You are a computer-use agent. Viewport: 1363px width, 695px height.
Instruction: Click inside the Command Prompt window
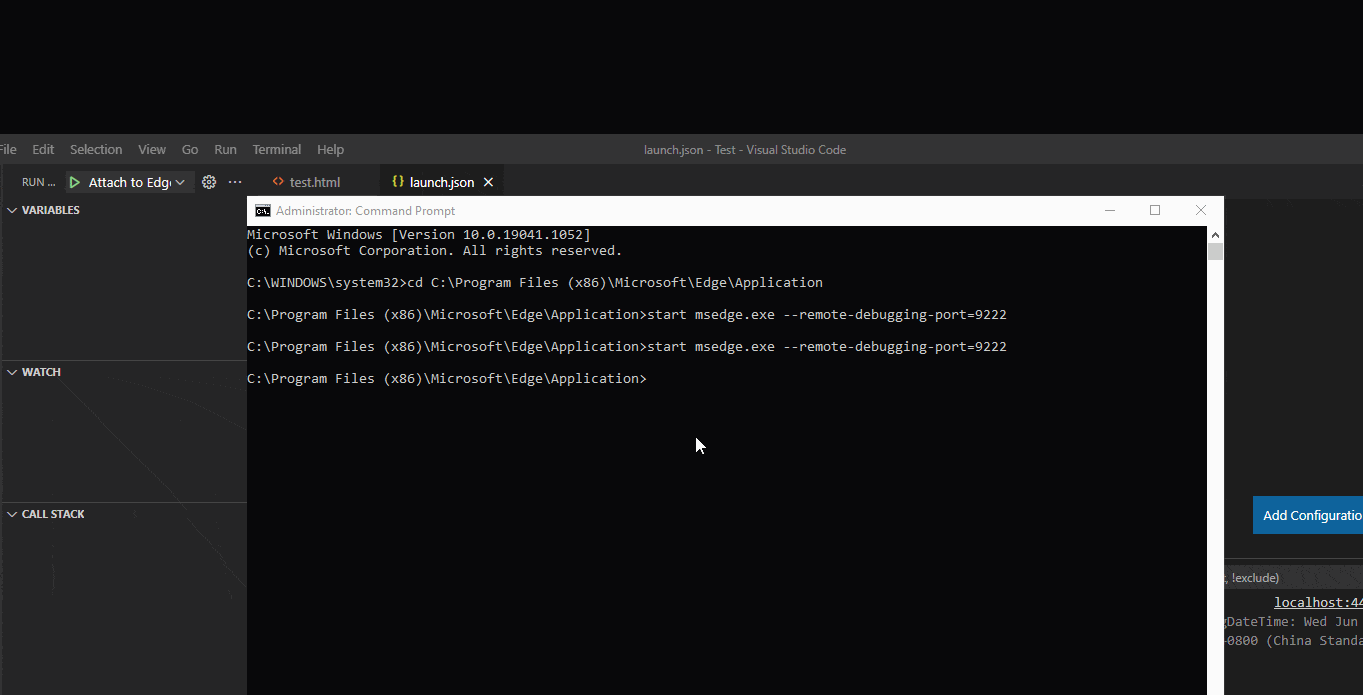pyautogui.click(x=700, y=445)
